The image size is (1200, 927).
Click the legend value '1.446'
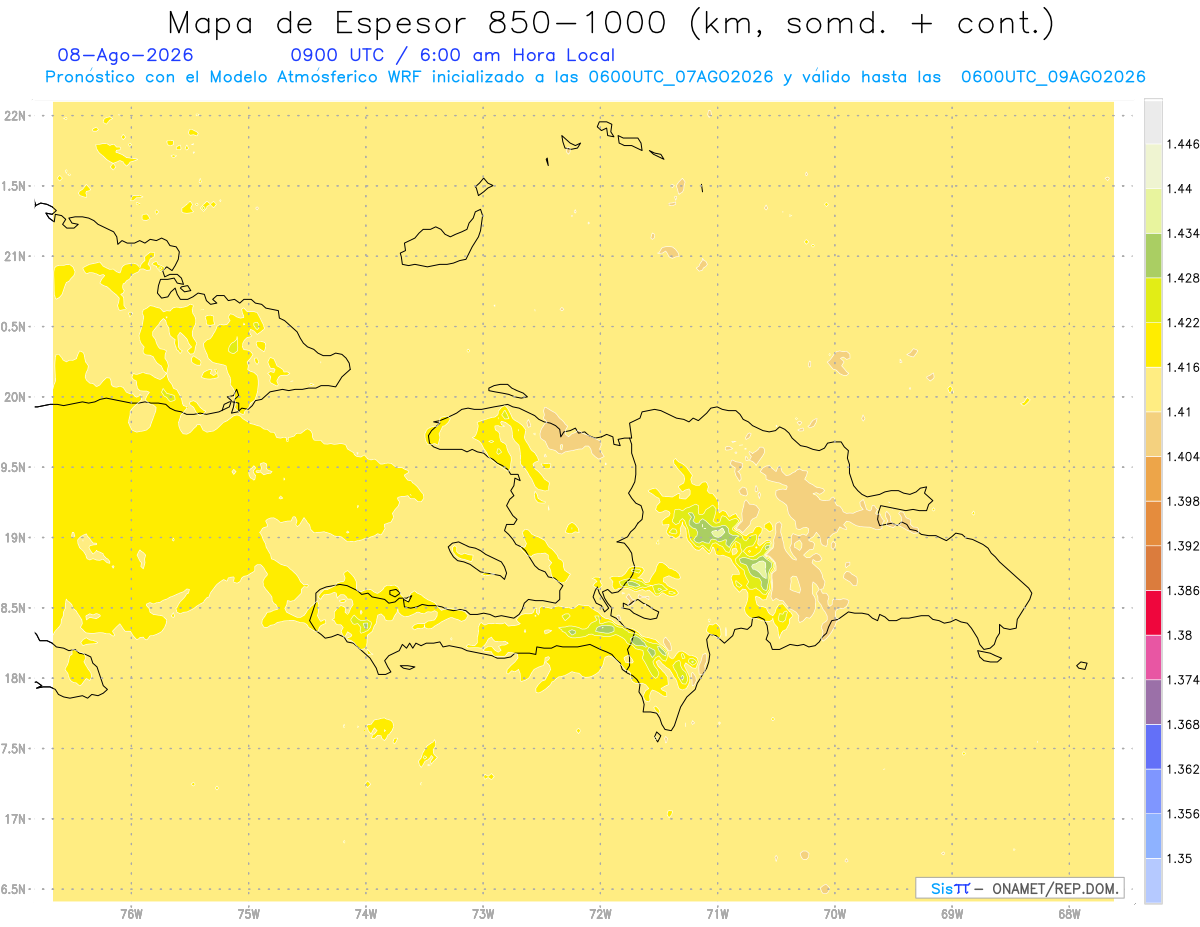1184,144
